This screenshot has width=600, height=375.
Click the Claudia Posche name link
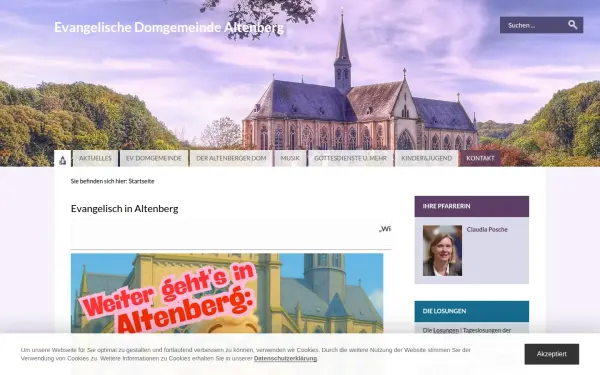click(487, 230)
